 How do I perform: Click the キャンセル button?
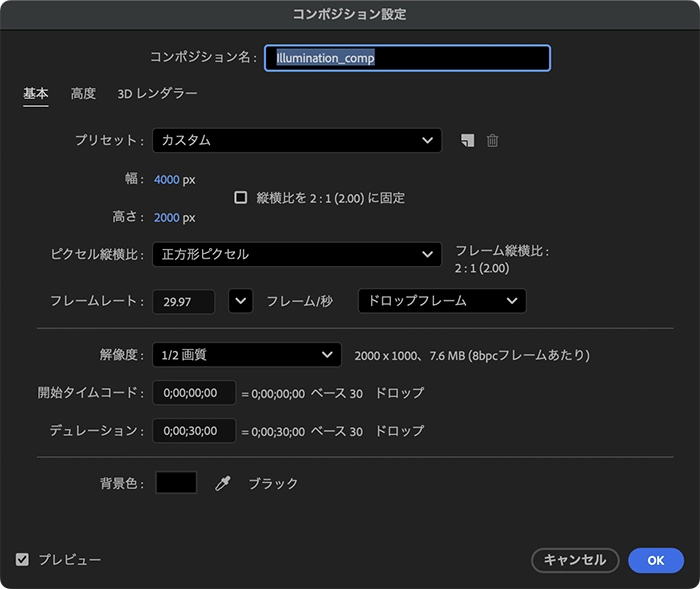coord(575,560)
